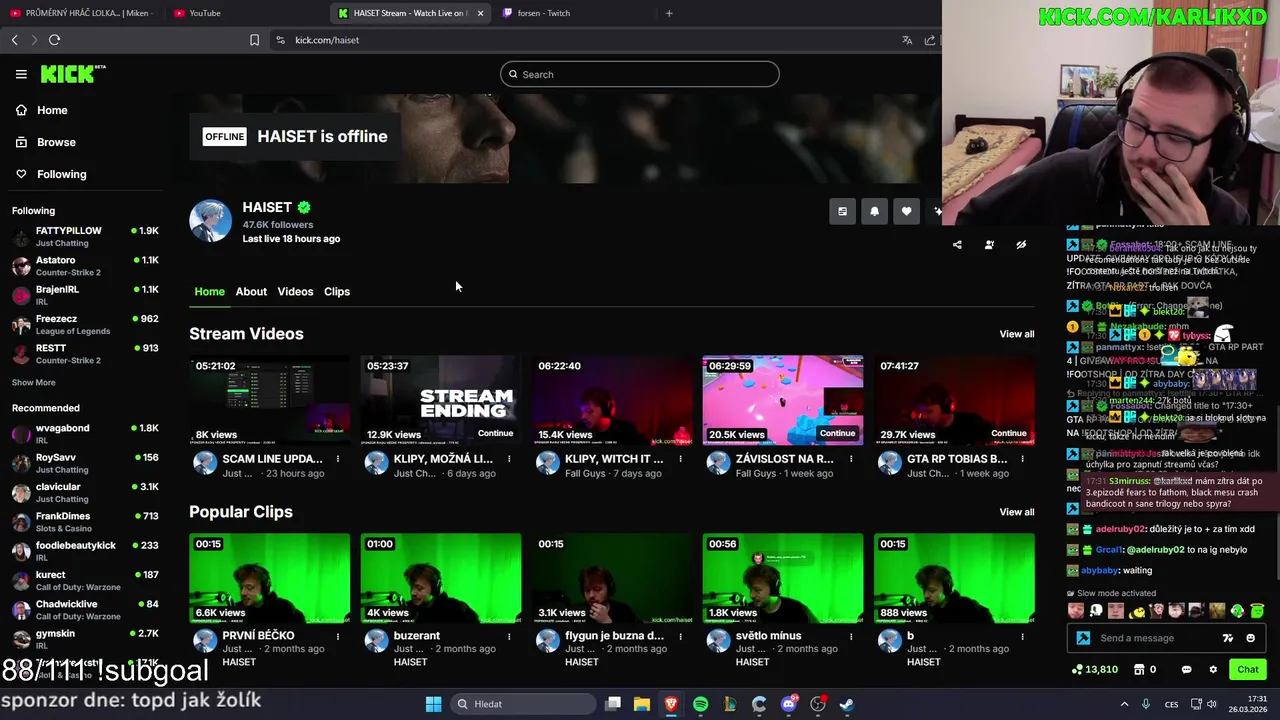Open FrankDimes in Recommended list
The image size is (1280, 720).
pyautogui.click(x=85, y=522)
